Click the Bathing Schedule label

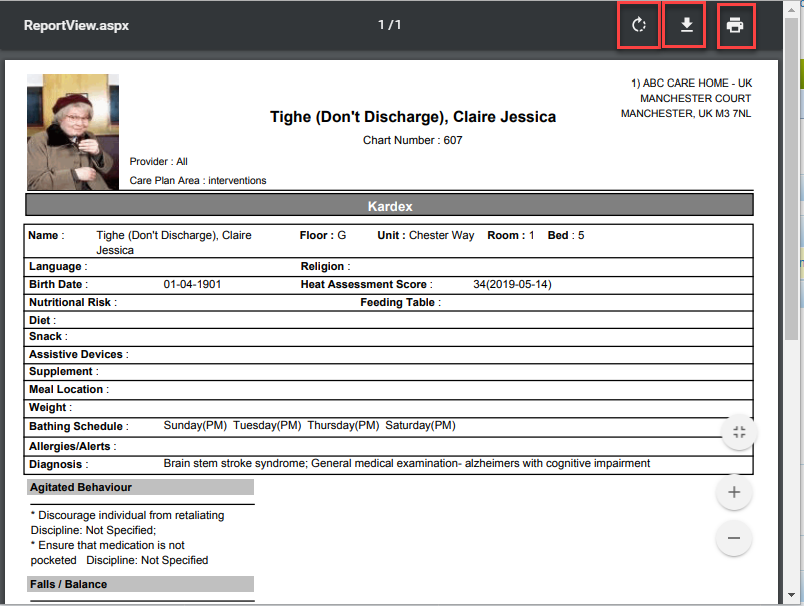click(78, 426)
